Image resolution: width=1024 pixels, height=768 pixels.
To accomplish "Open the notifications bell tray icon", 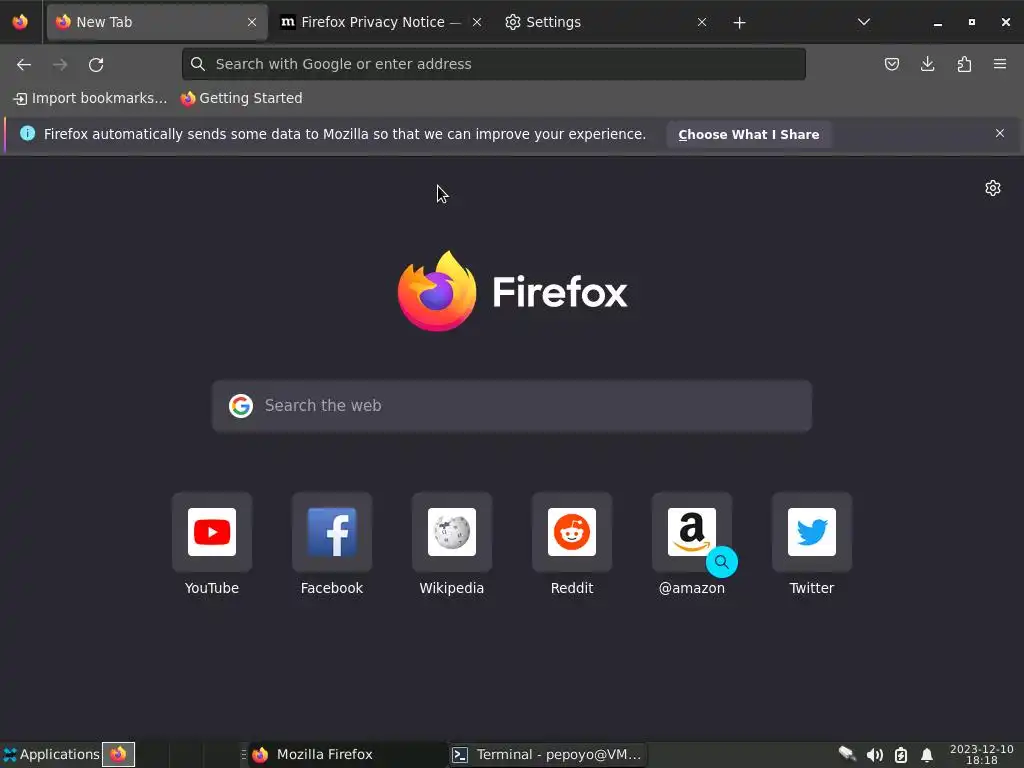I will [x=927, y=756].
